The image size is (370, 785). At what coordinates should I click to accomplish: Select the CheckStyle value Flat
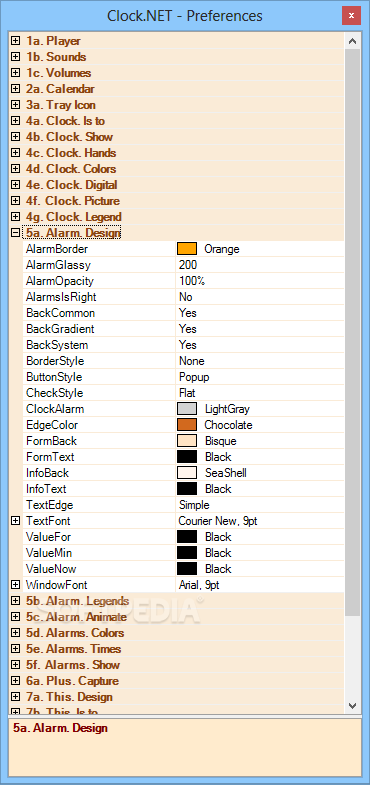point(187,393)
